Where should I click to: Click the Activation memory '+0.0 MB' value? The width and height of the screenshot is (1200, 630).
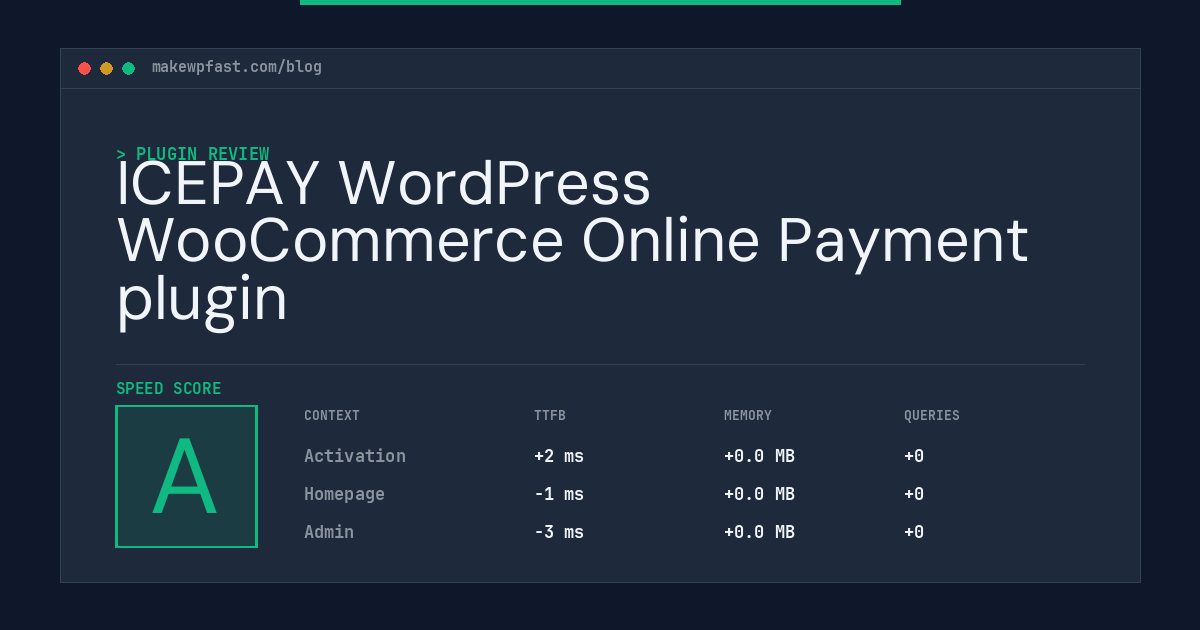click(759, 456)
